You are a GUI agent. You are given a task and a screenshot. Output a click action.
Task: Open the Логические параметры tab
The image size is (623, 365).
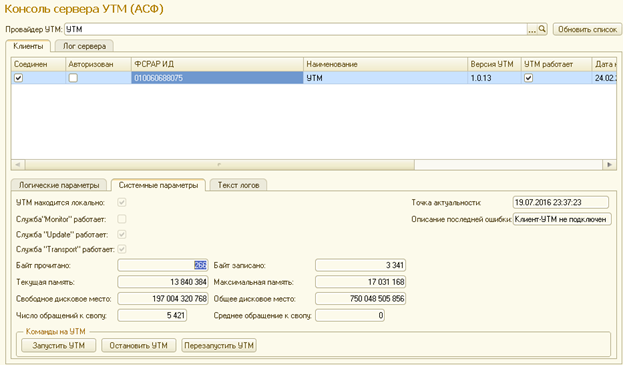point(59,185)
